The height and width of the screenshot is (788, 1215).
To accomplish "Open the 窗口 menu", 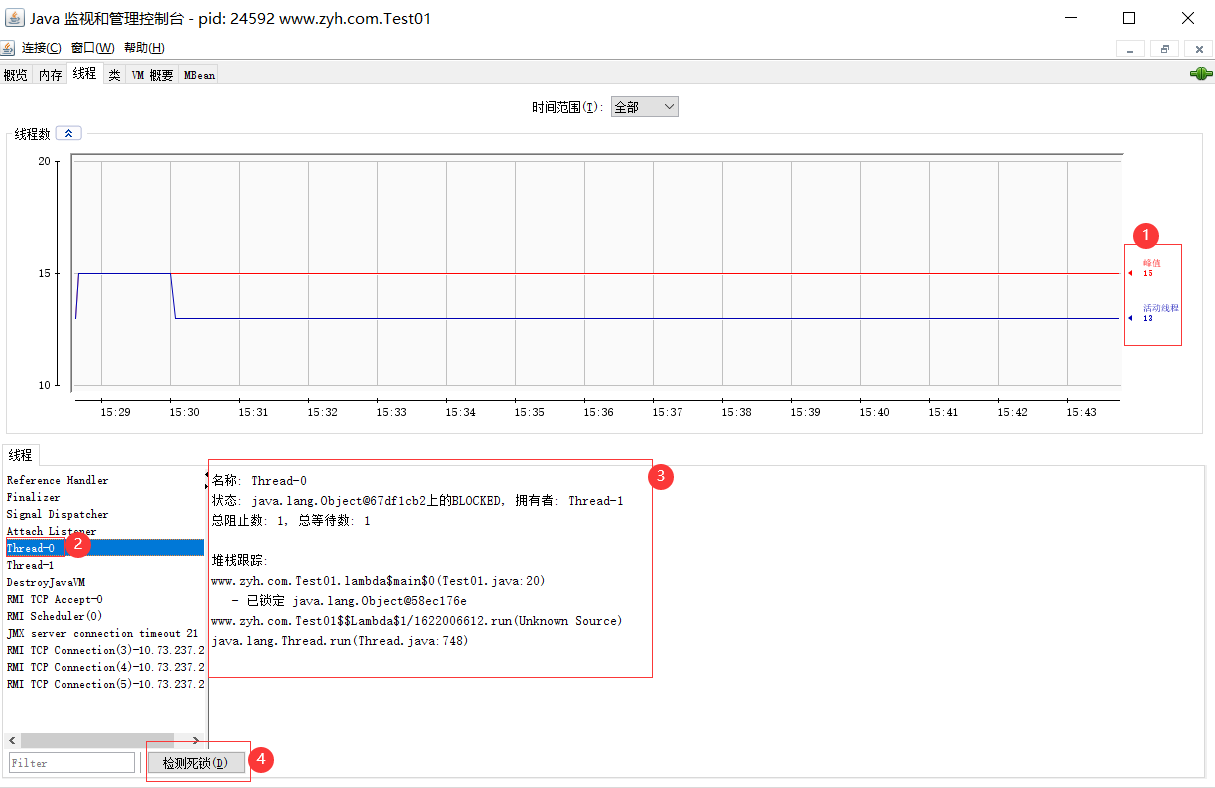I will pyautogui.click(x=92, y=48).
